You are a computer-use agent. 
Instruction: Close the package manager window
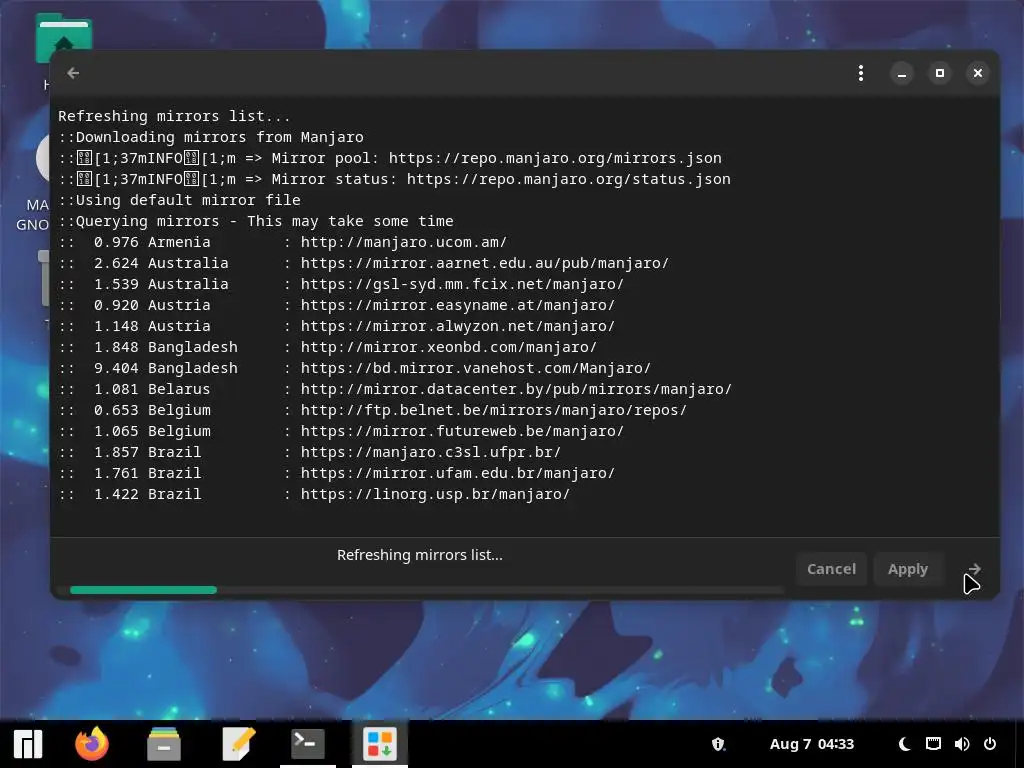click(978, 73)
